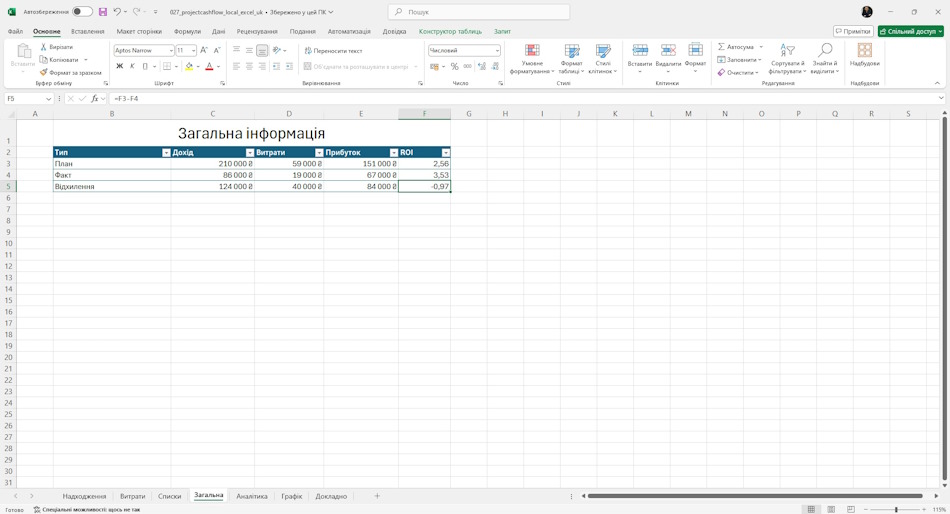
Task: Open the font name Aptos Narrow dropdown
Action: click(171, 50)
